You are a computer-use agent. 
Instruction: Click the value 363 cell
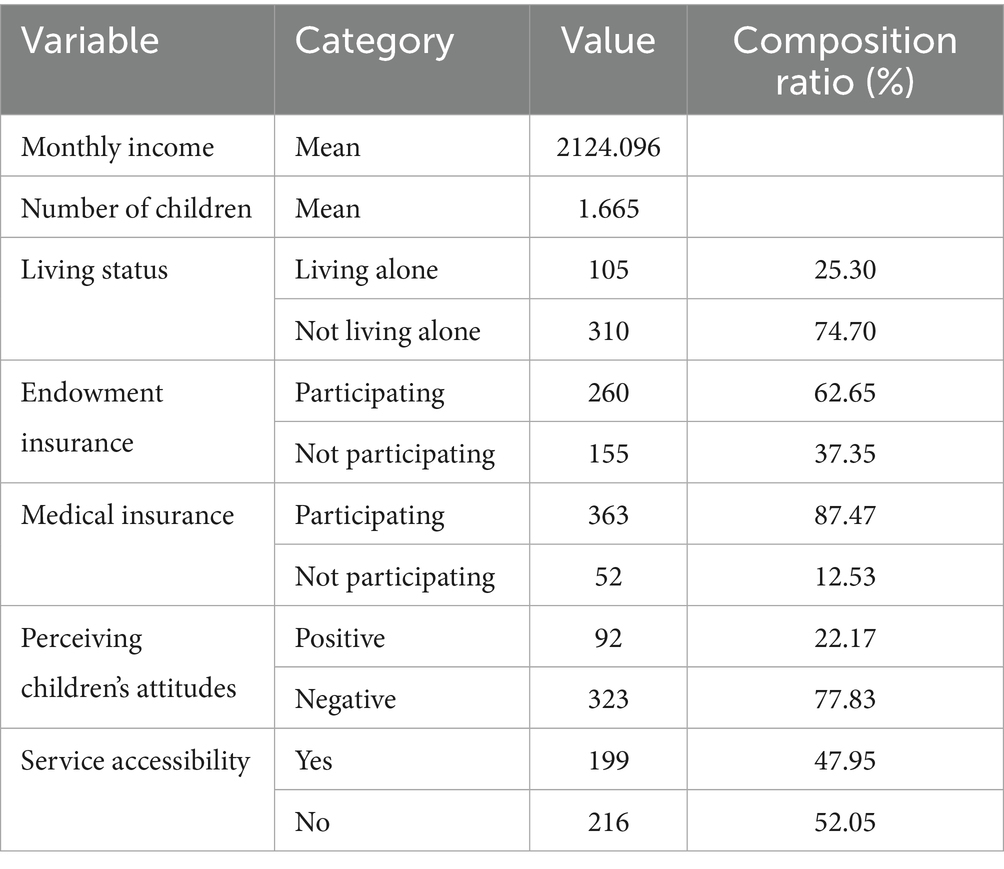(609, 516)
